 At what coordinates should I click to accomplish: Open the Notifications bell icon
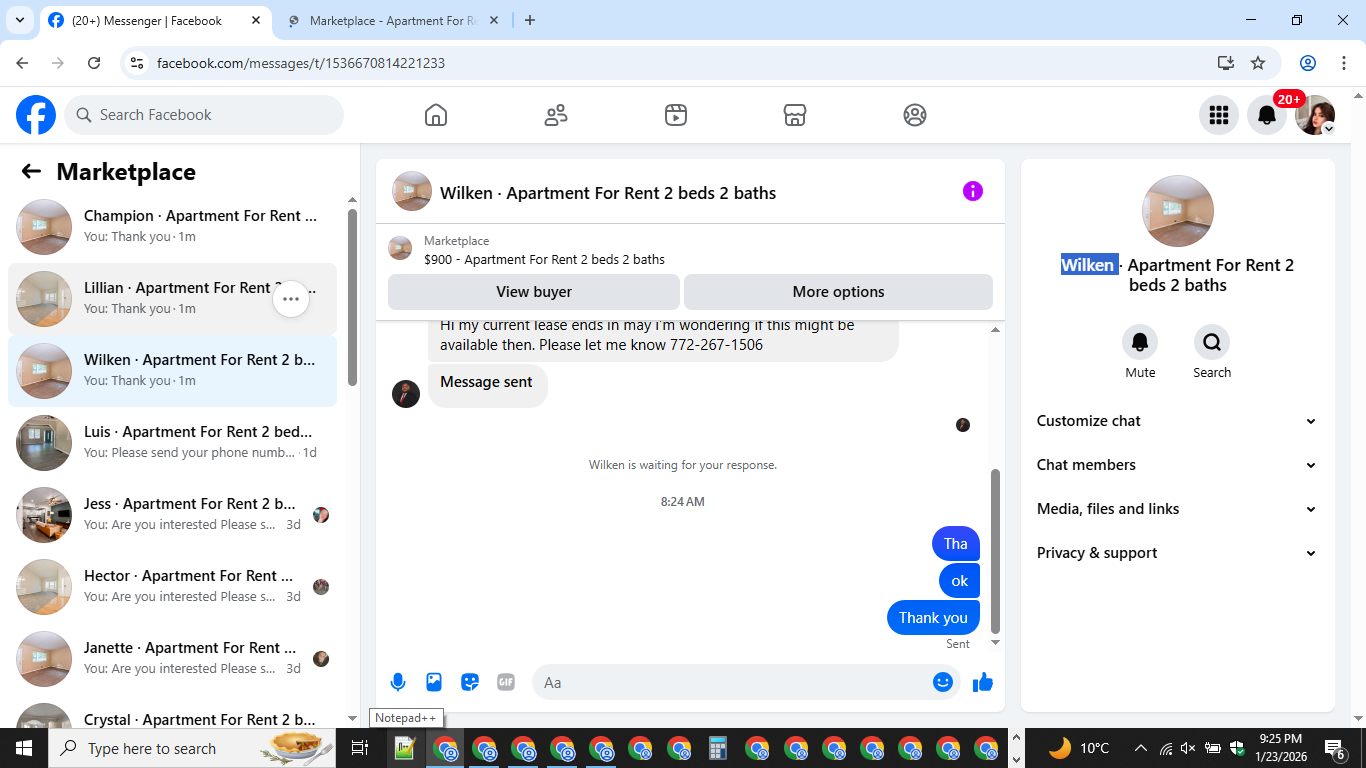[x=1267, y=115]
